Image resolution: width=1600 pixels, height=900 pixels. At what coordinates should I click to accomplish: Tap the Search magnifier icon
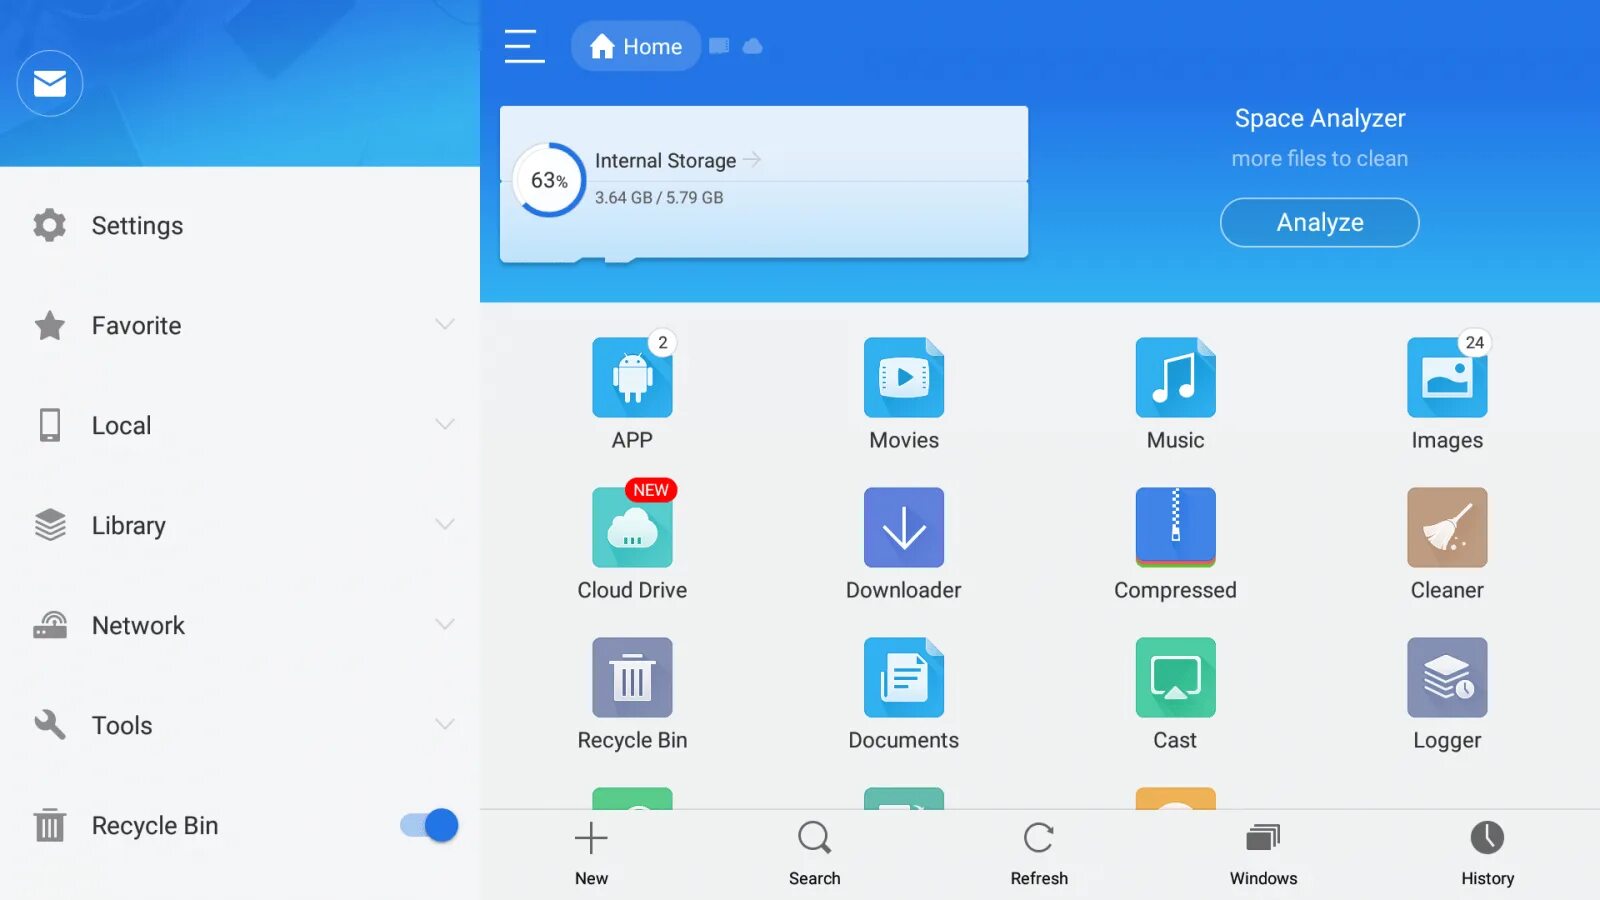pos(815,838)
